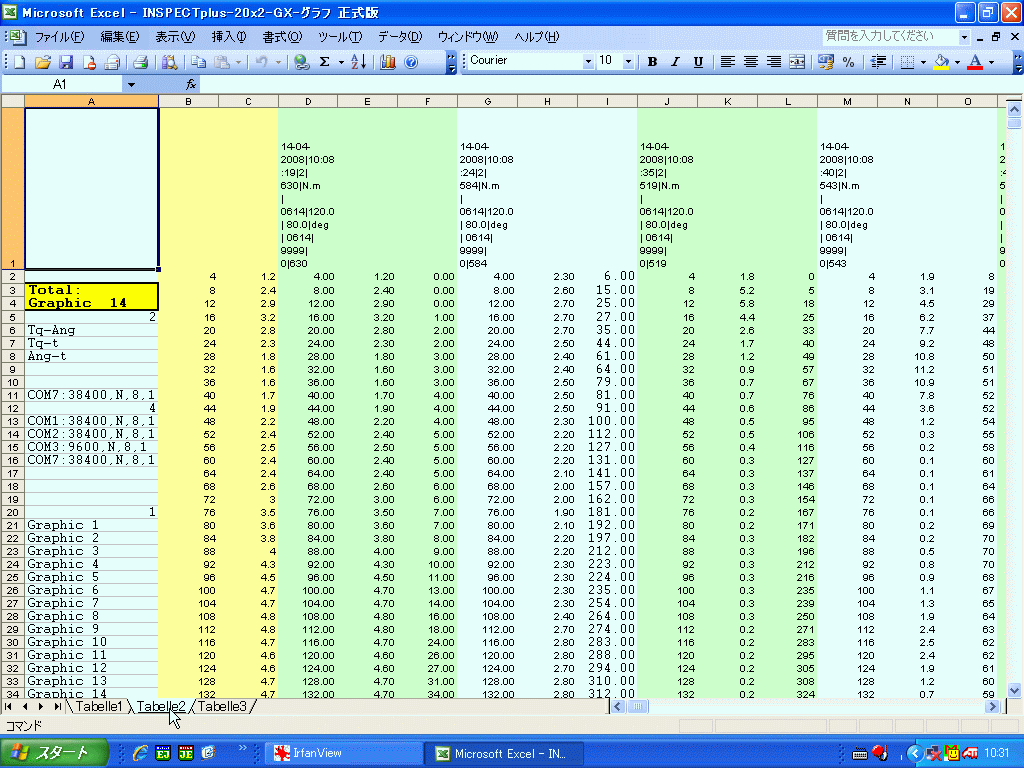The width and height of the screenshot is (1024, 768).
Task: Click the Percent Style icon
Action: (x=848, y=62)
